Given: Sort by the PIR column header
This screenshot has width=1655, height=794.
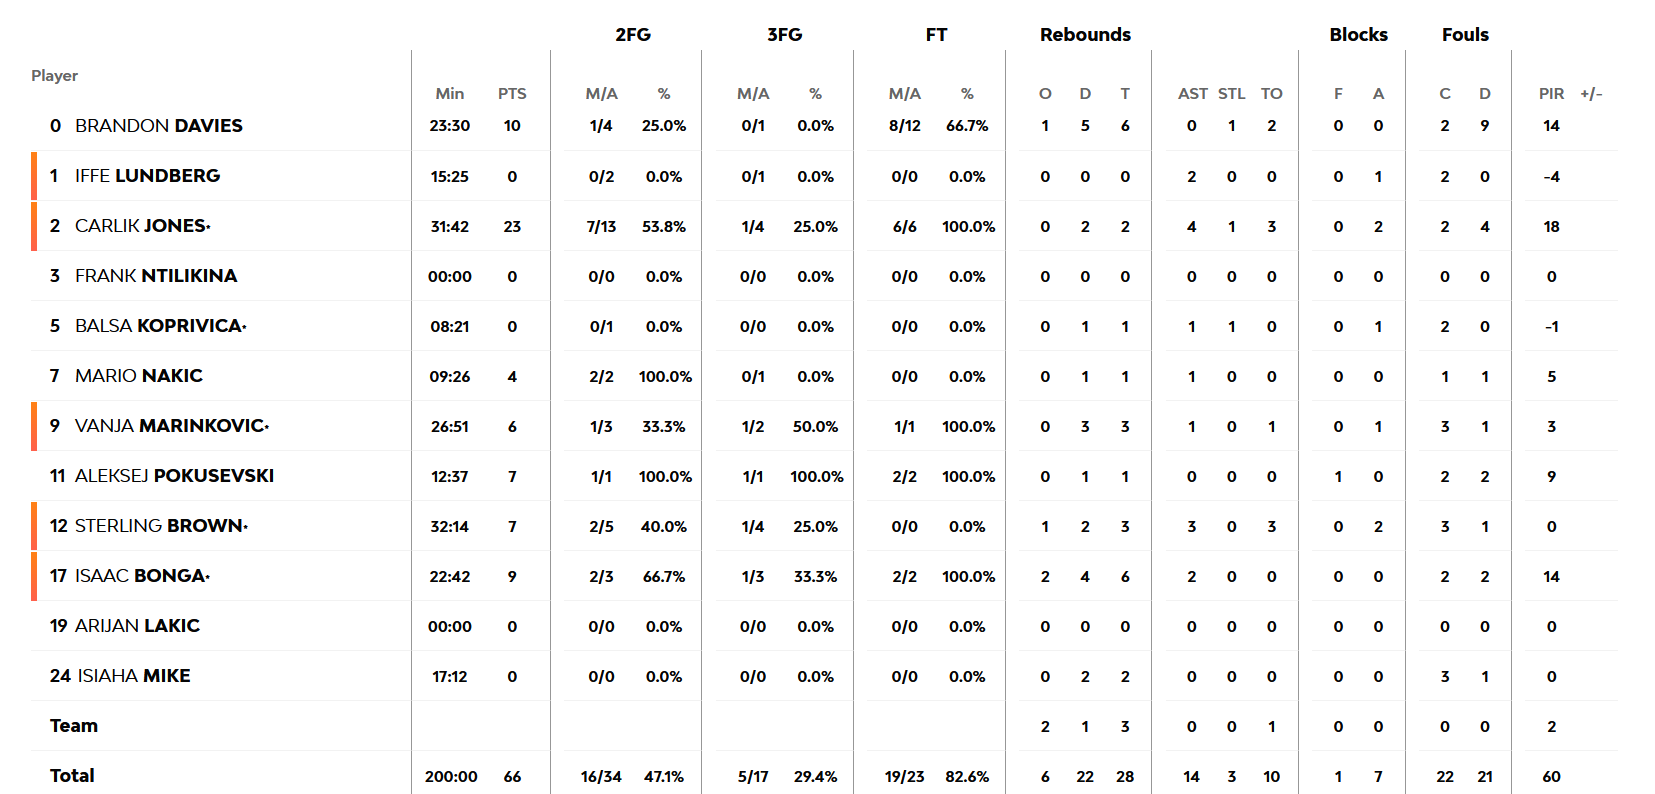Looking at the screenshot, I should click(x=1551, y=94).
